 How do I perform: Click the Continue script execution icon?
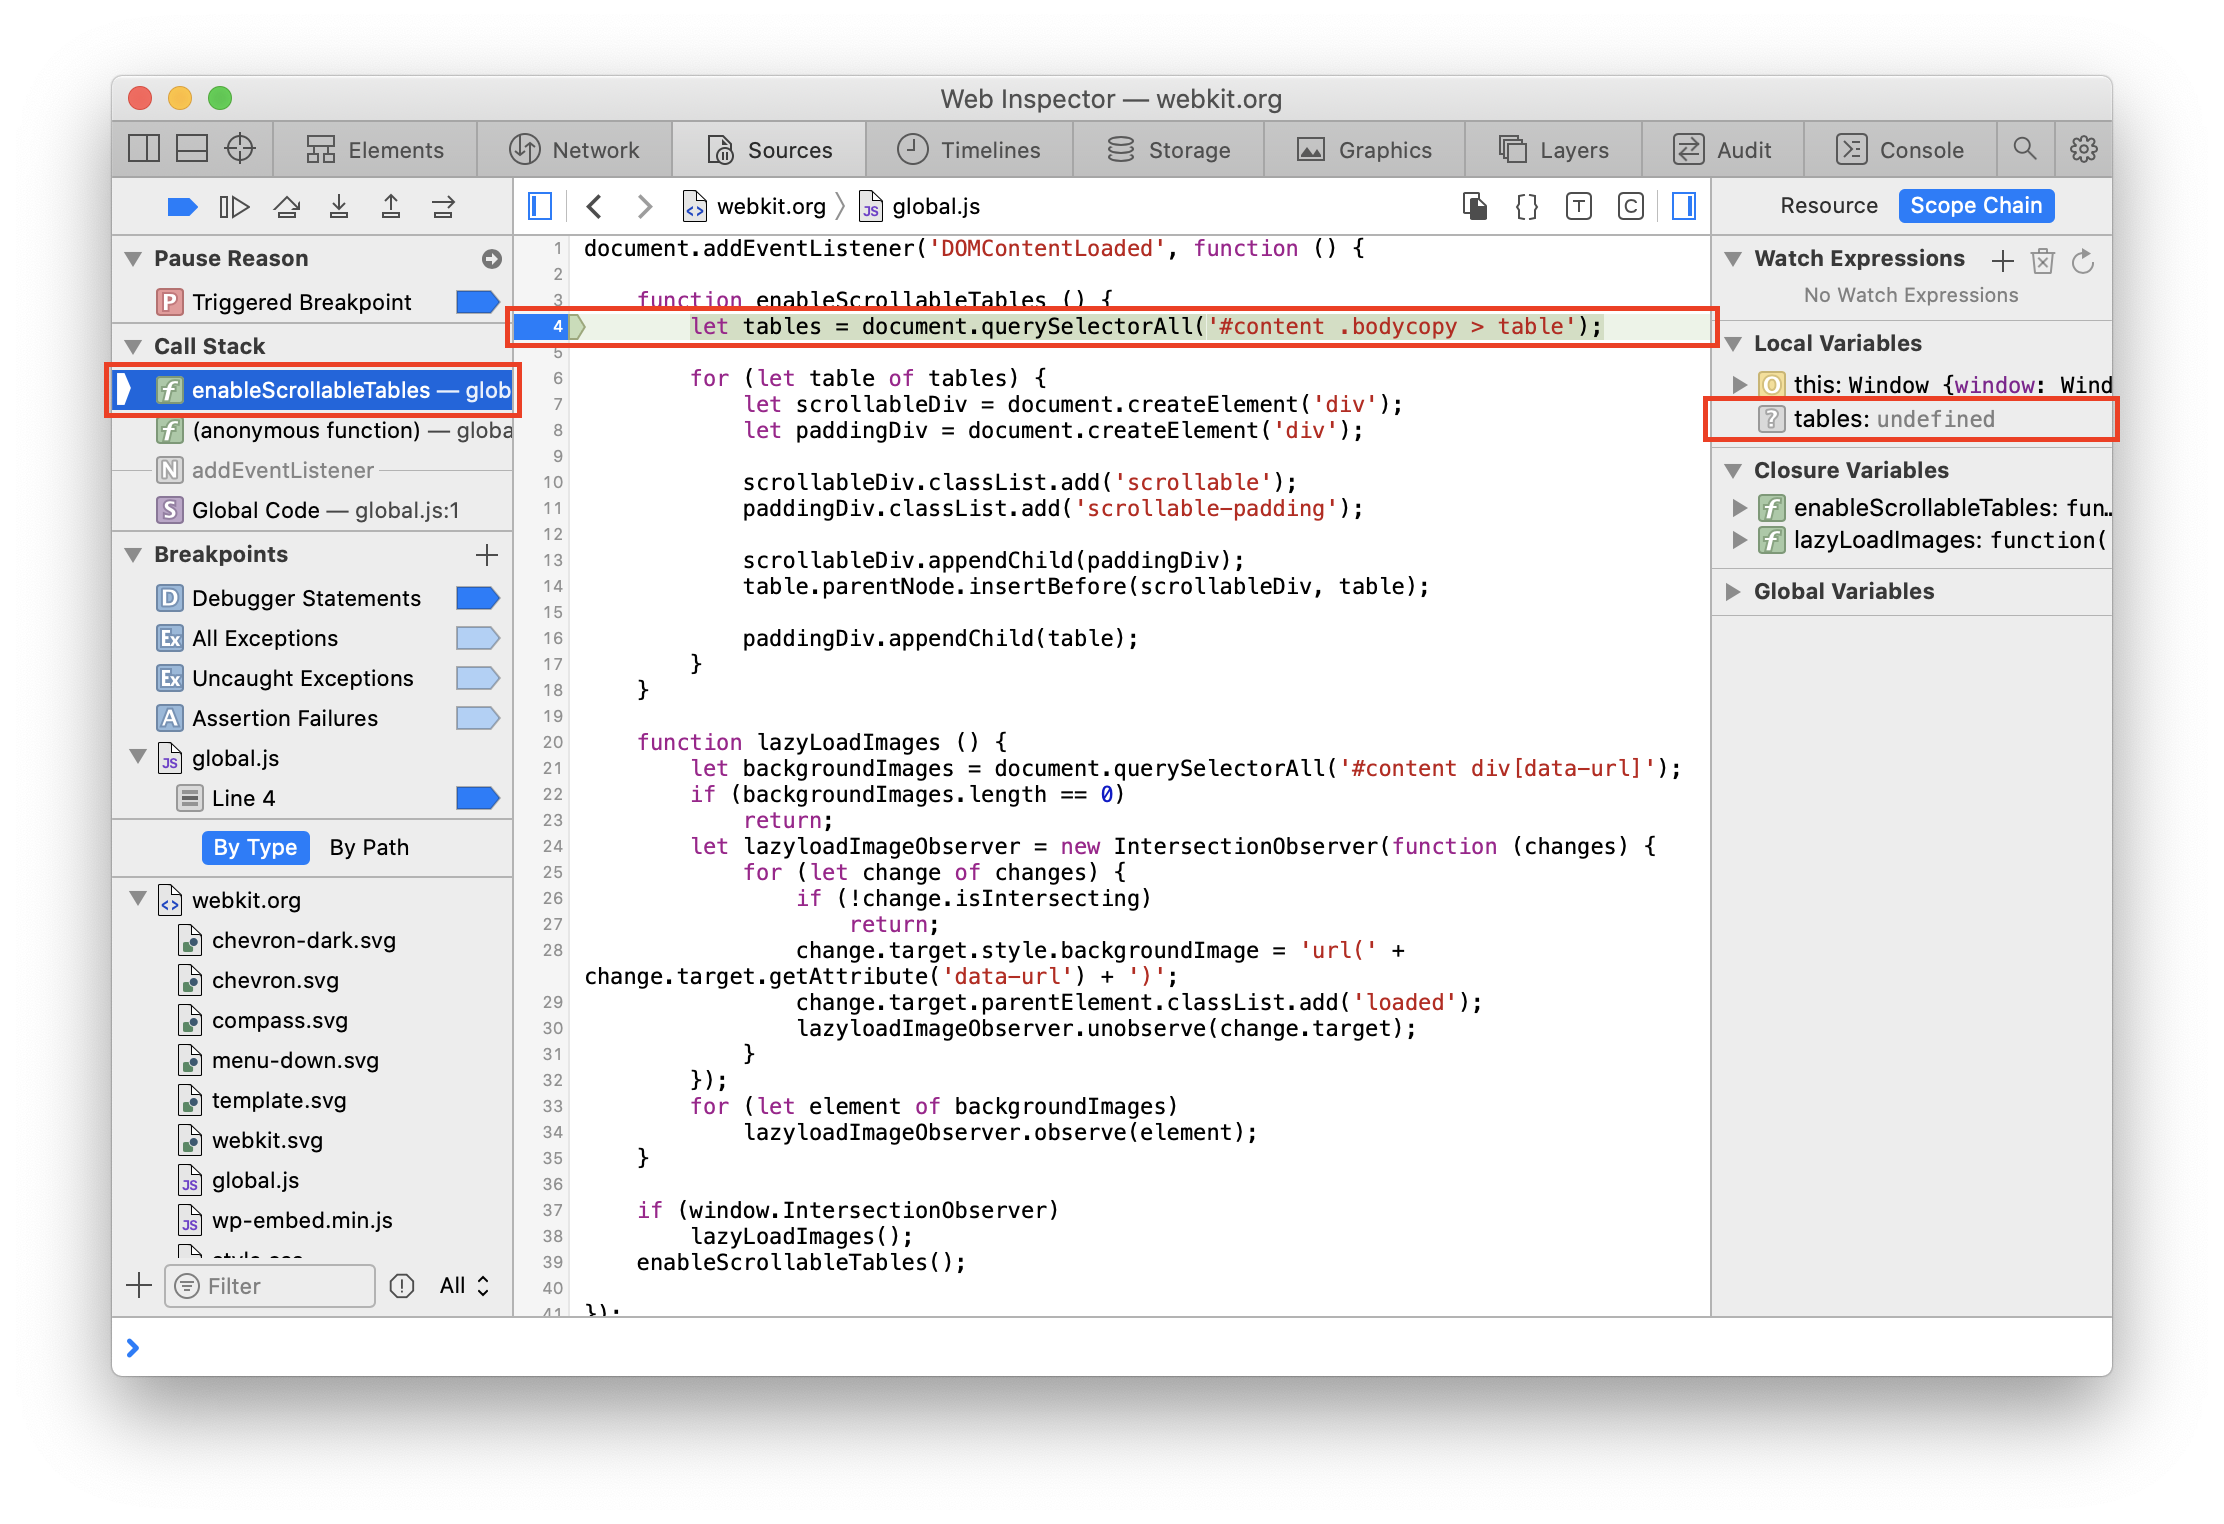(233, 207)
